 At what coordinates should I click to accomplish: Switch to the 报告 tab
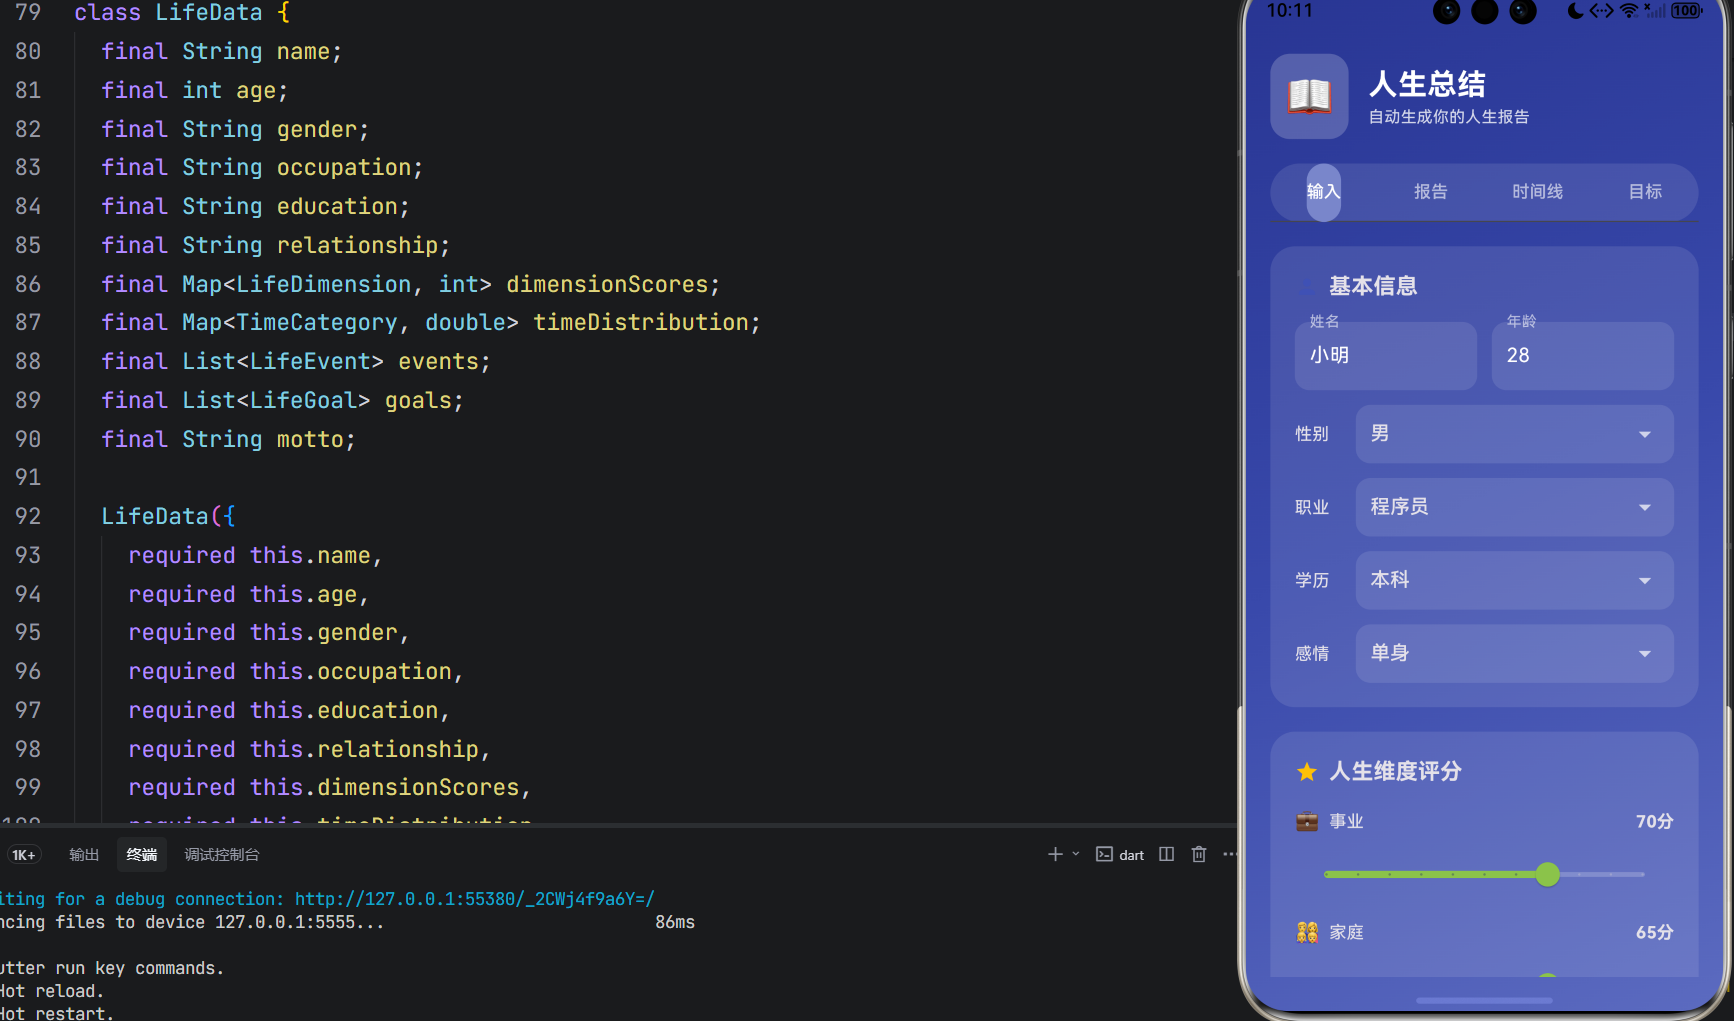[1430, 192]
